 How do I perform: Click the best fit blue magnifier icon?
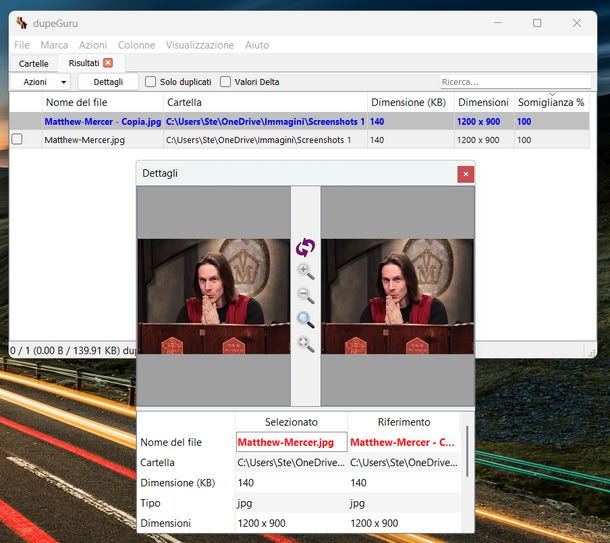click(305, 320)
